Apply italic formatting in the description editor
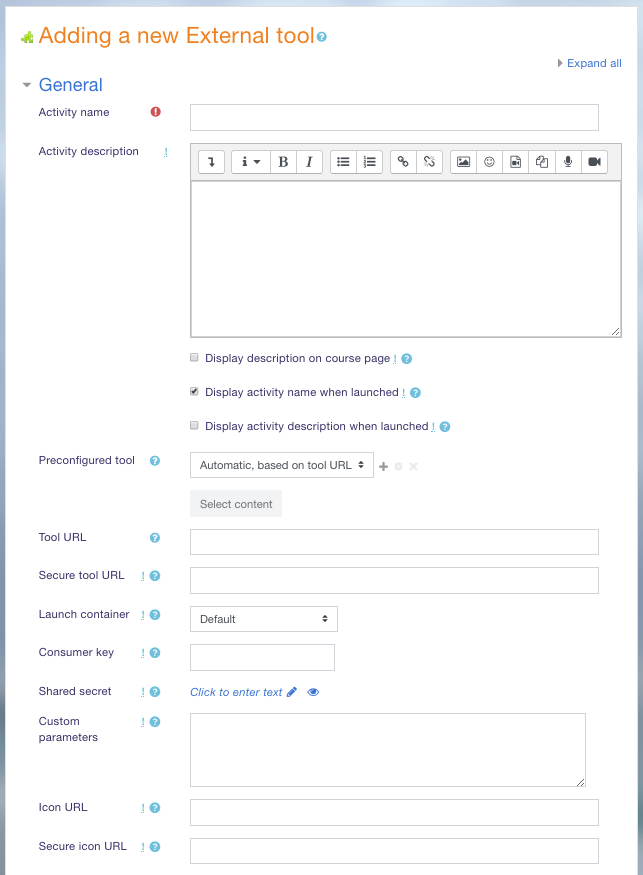Screen dimensions: 643x875 (309, 162)
